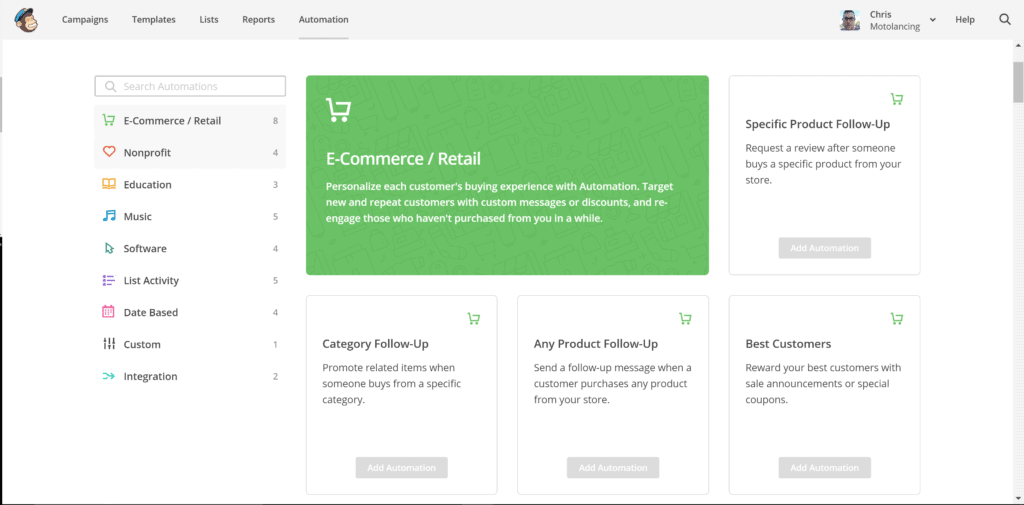Image resolution: width=1024 pixels, height=505 pixels.
Task: Open the Help link
Action: point(965,20)
